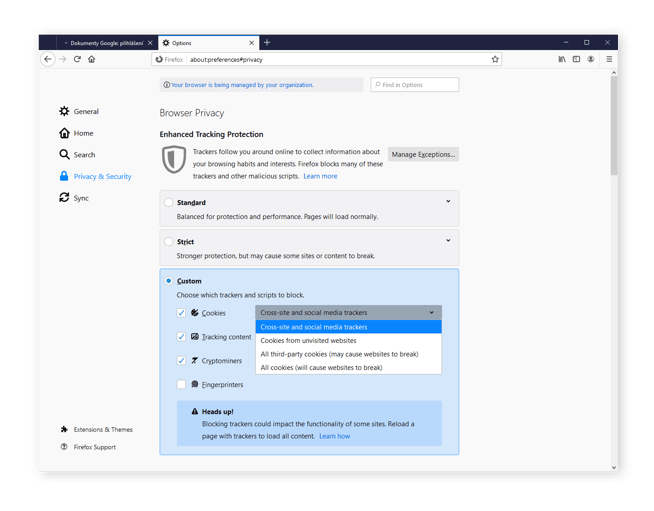Click the vertical scrollbar thumb
Screen dimensions: 654x511
coord(614,125)
